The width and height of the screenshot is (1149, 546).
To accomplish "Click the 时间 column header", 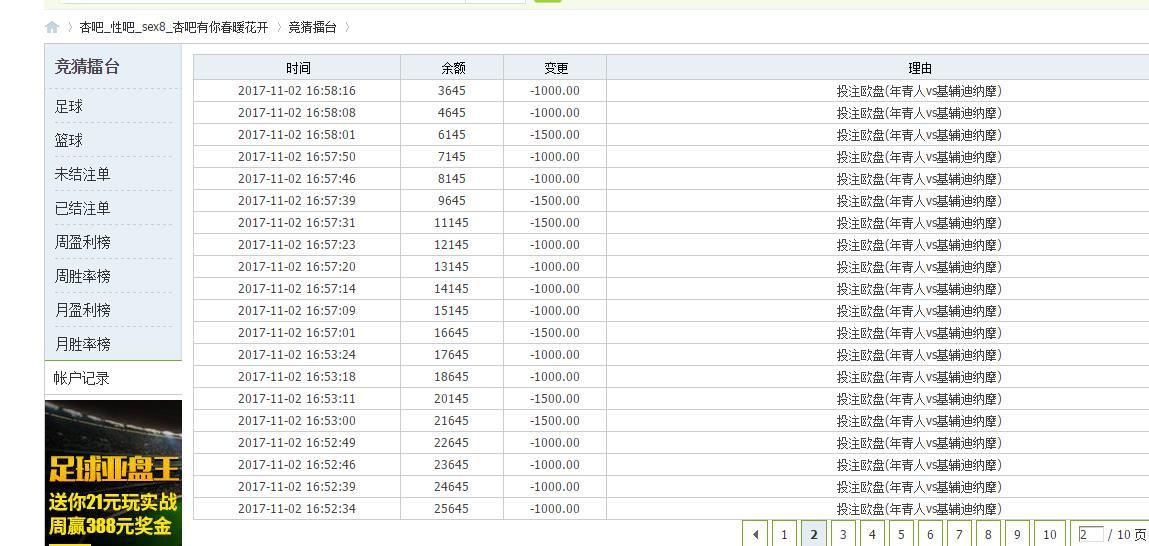I will (x=297, y=68).
